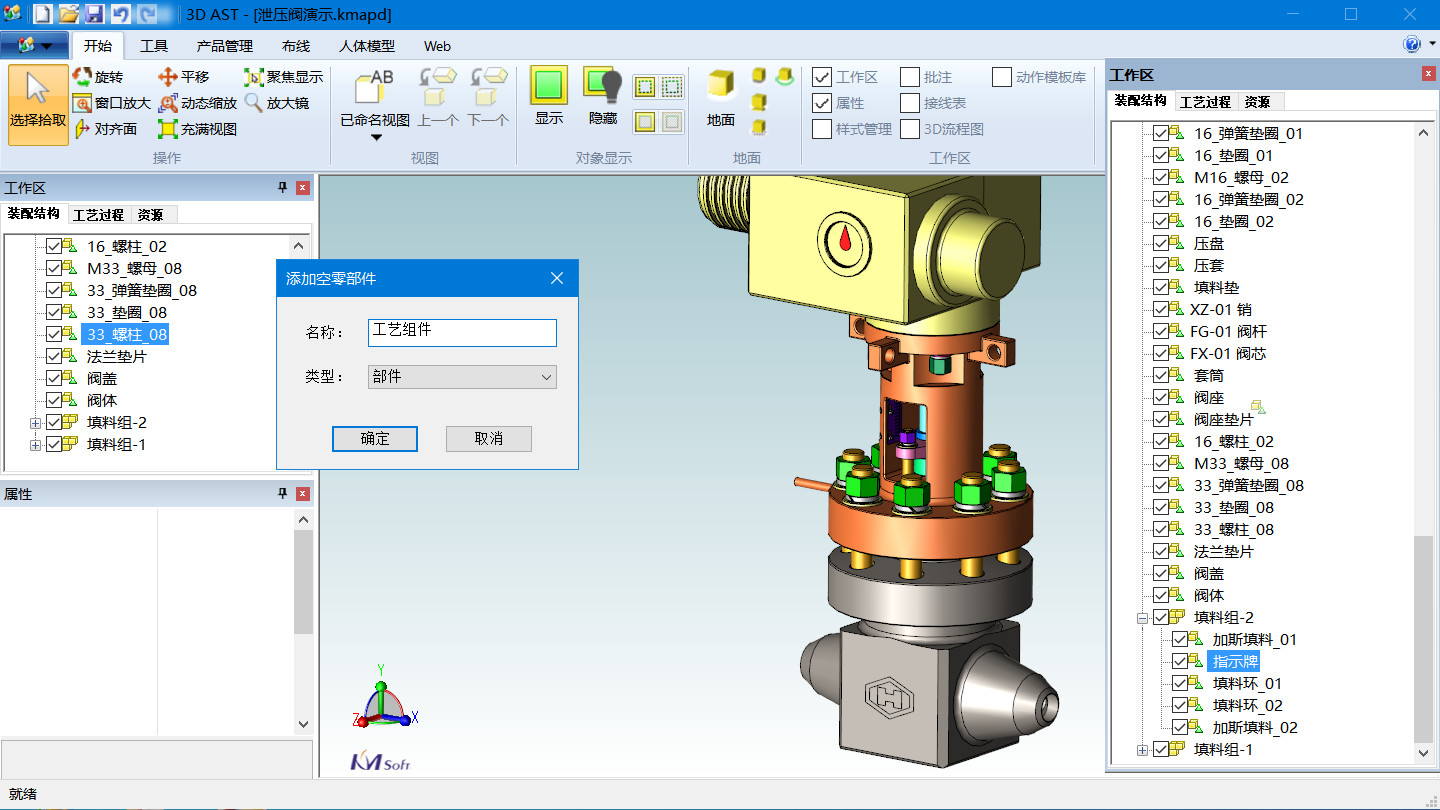Click the 显示 show object icon
The height and width of the screenshot is (810, 1440).
pos(548,86)
